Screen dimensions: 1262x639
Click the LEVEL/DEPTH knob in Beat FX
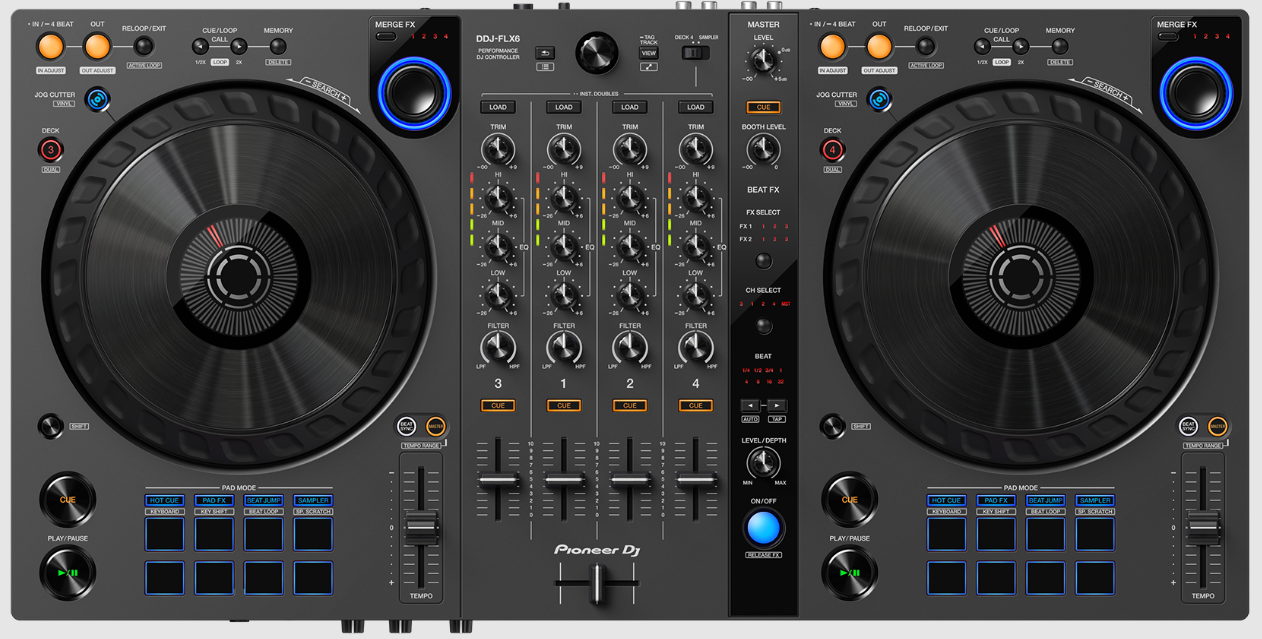click(x=763, y=463)
